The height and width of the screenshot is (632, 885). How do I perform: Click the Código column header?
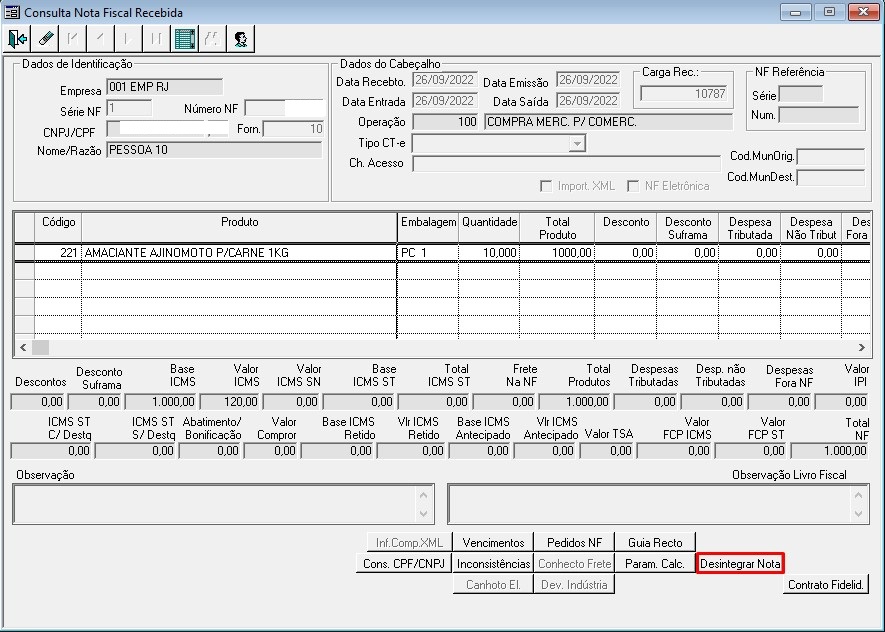(x=58, y=228)
